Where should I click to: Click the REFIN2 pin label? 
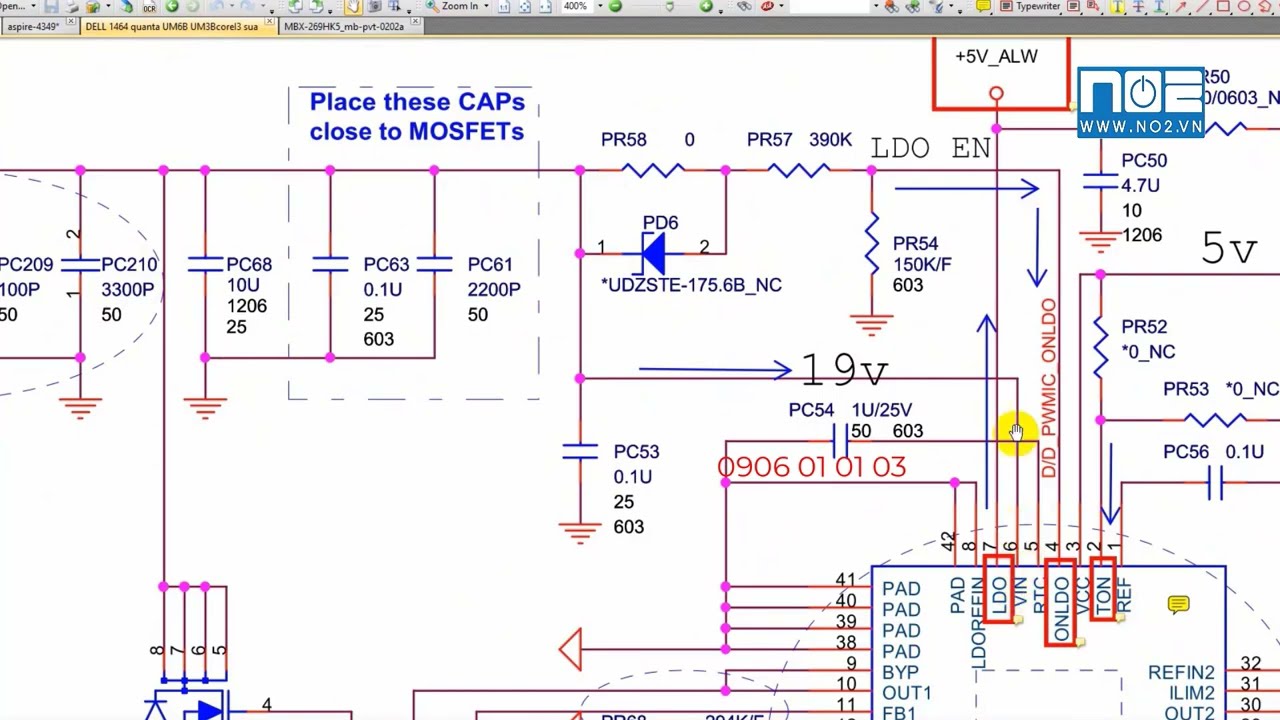point(1181,673)
